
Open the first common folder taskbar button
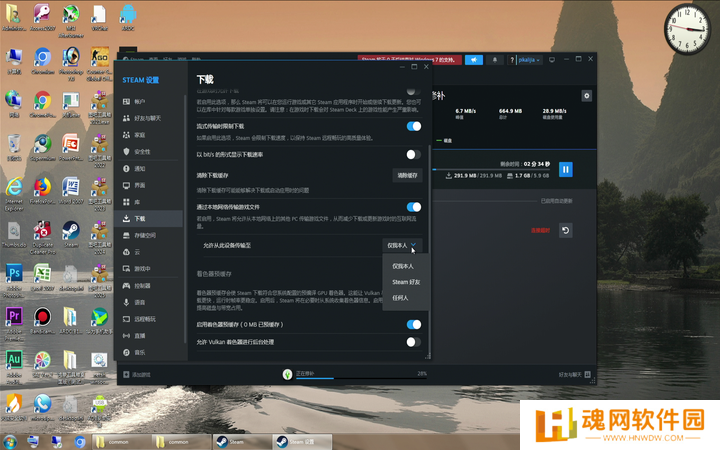pyautogui.click(x=122, y=442)
